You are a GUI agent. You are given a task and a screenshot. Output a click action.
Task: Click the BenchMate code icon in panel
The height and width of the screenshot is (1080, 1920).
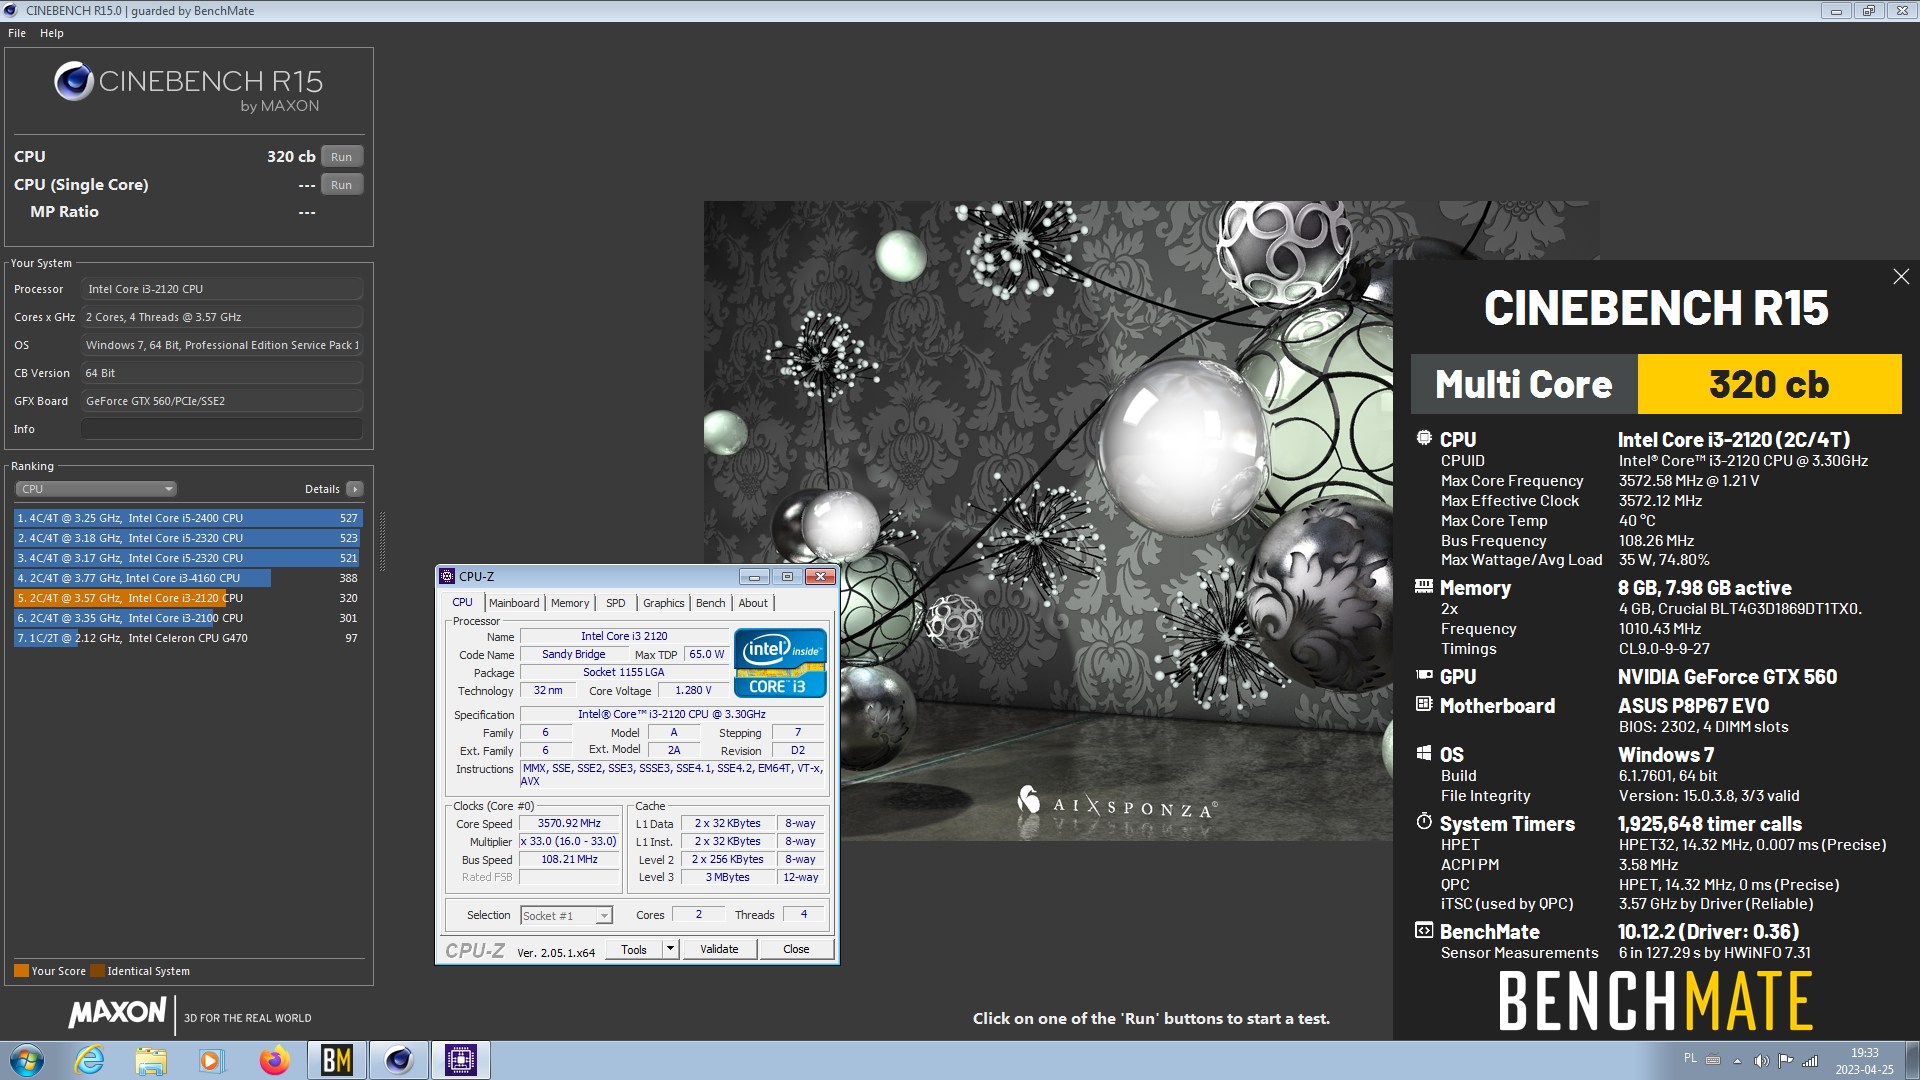[1424, 930]
